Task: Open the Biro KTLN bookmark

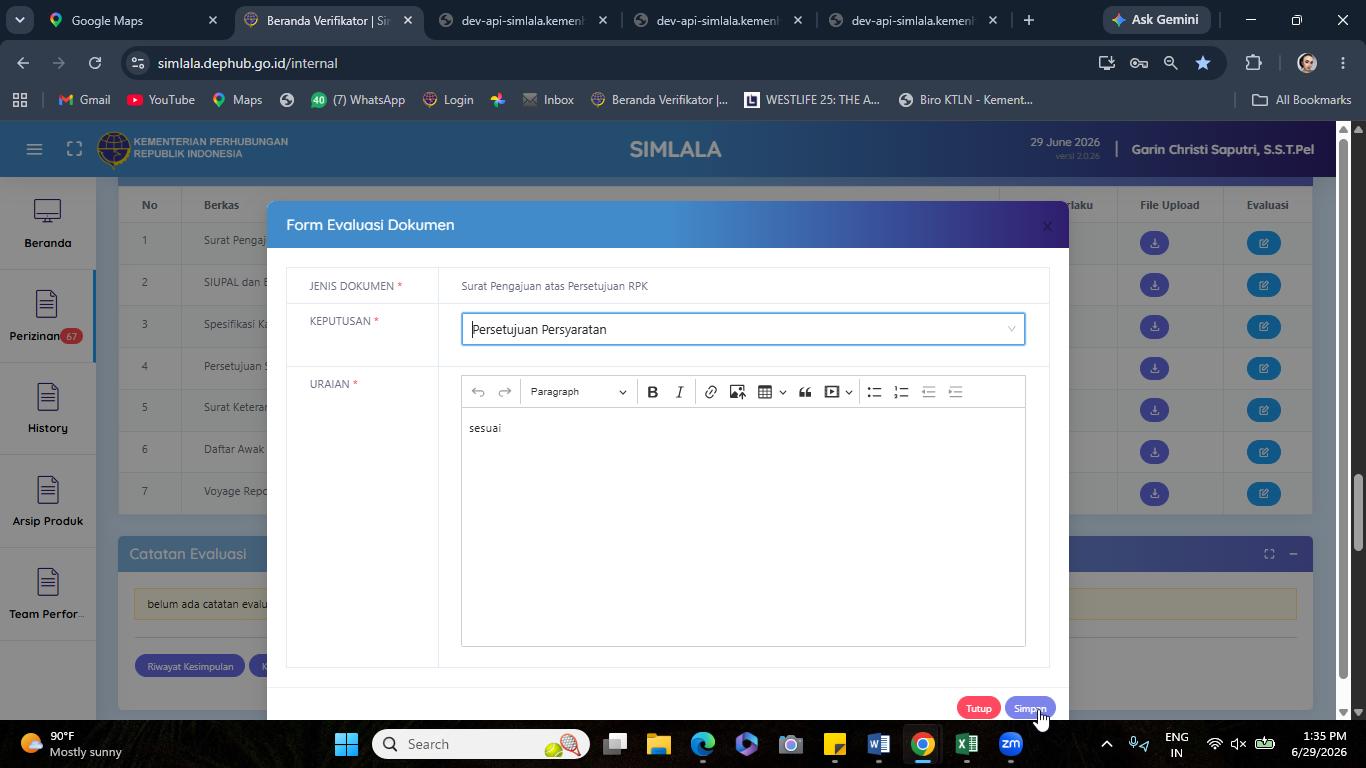Action: (x=965, y=100)
